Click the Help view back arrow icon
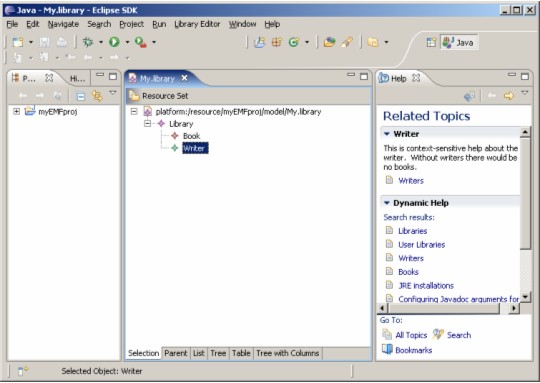Screen dimensions: 540x383 point(492,96)
